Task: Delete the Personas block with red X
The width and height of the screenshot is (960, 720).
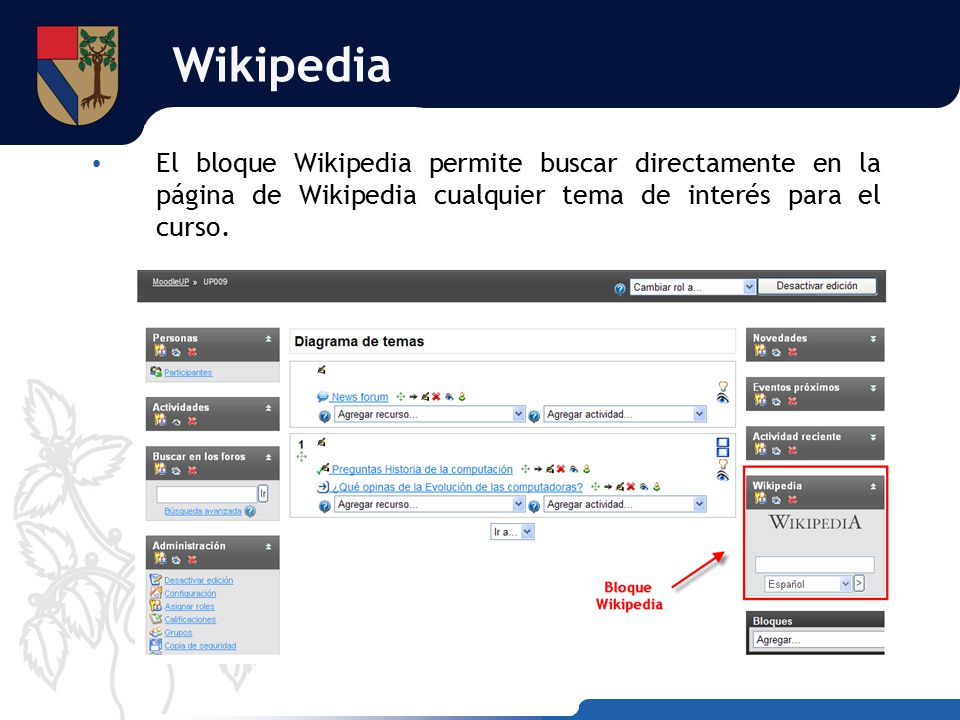Action: point(192,352)
